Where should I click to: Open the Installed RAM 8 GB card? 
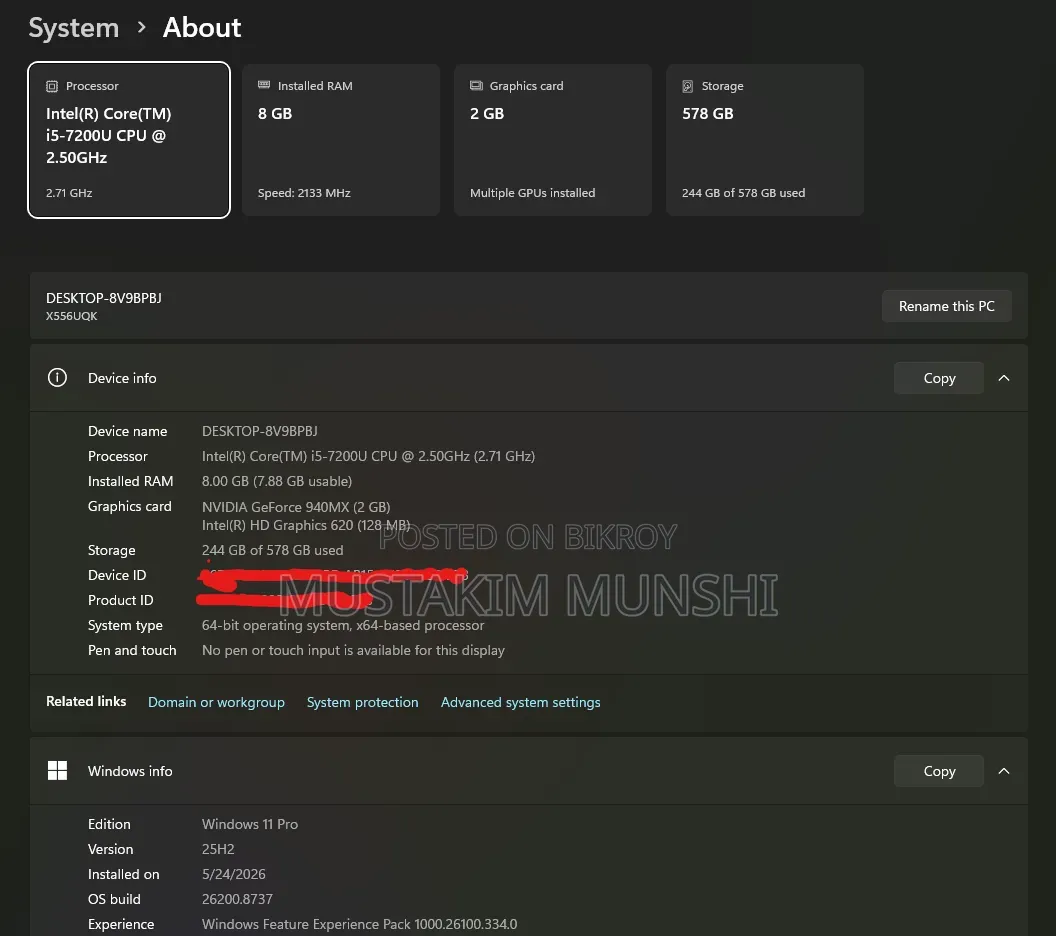click(x=341, y=140)
